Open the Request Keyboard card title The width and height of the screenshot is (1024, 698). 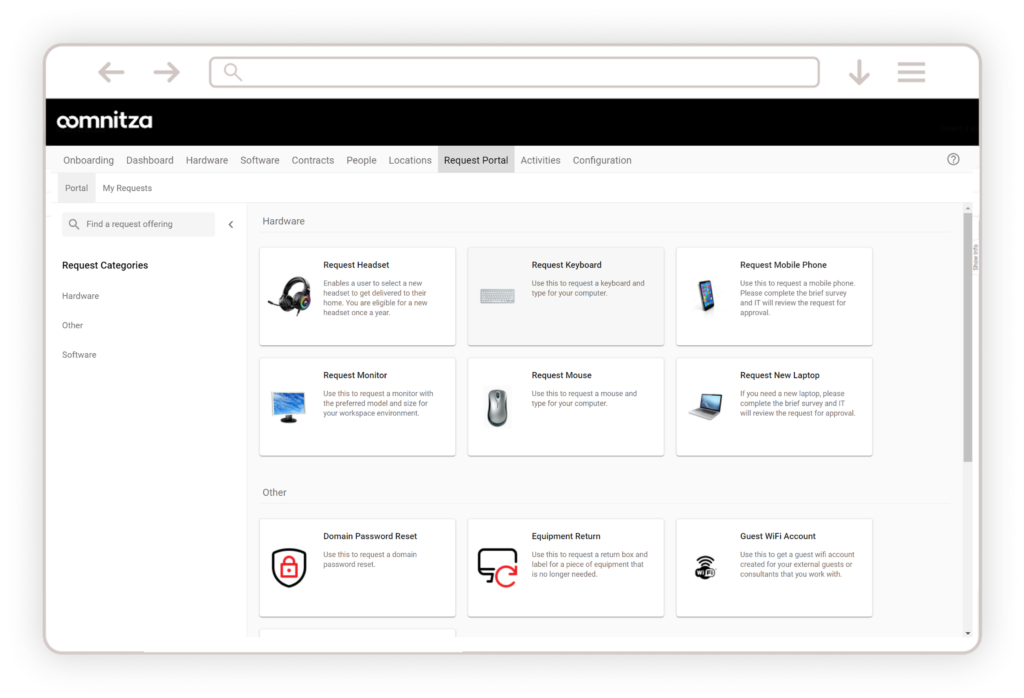[566, 264]
